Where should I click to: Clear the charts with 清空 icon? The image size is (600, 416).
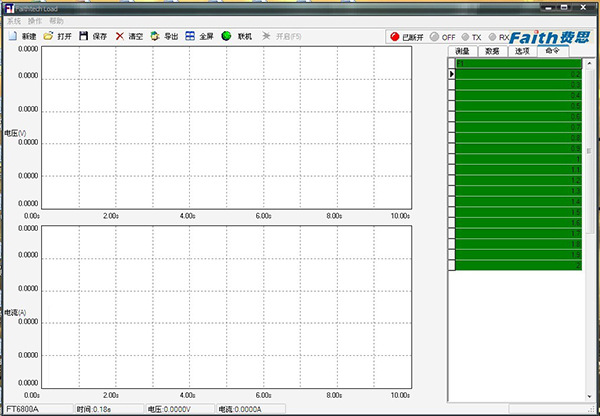click(x=120, y=36)
